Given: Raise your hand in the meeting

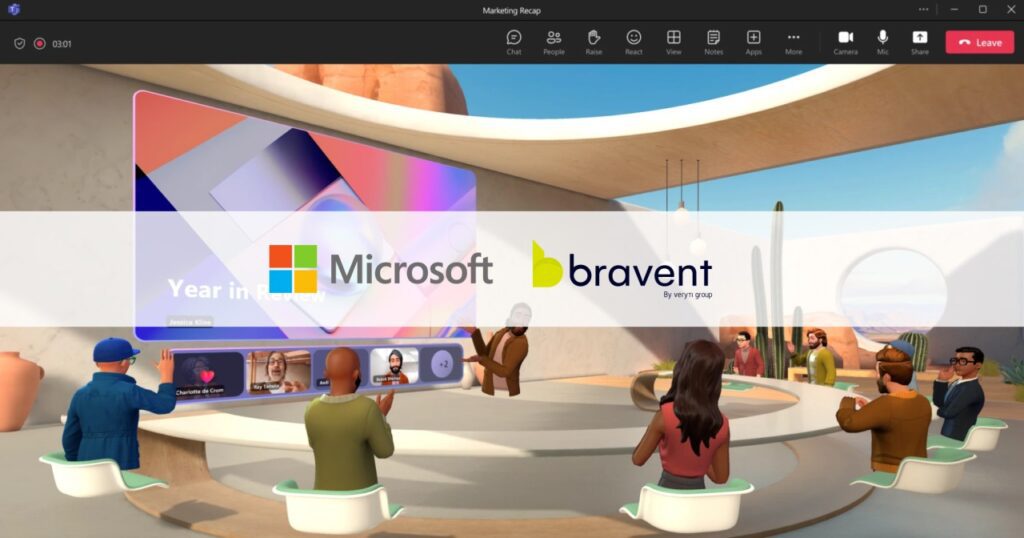Looking at the screenshot, I should point(594,42).
